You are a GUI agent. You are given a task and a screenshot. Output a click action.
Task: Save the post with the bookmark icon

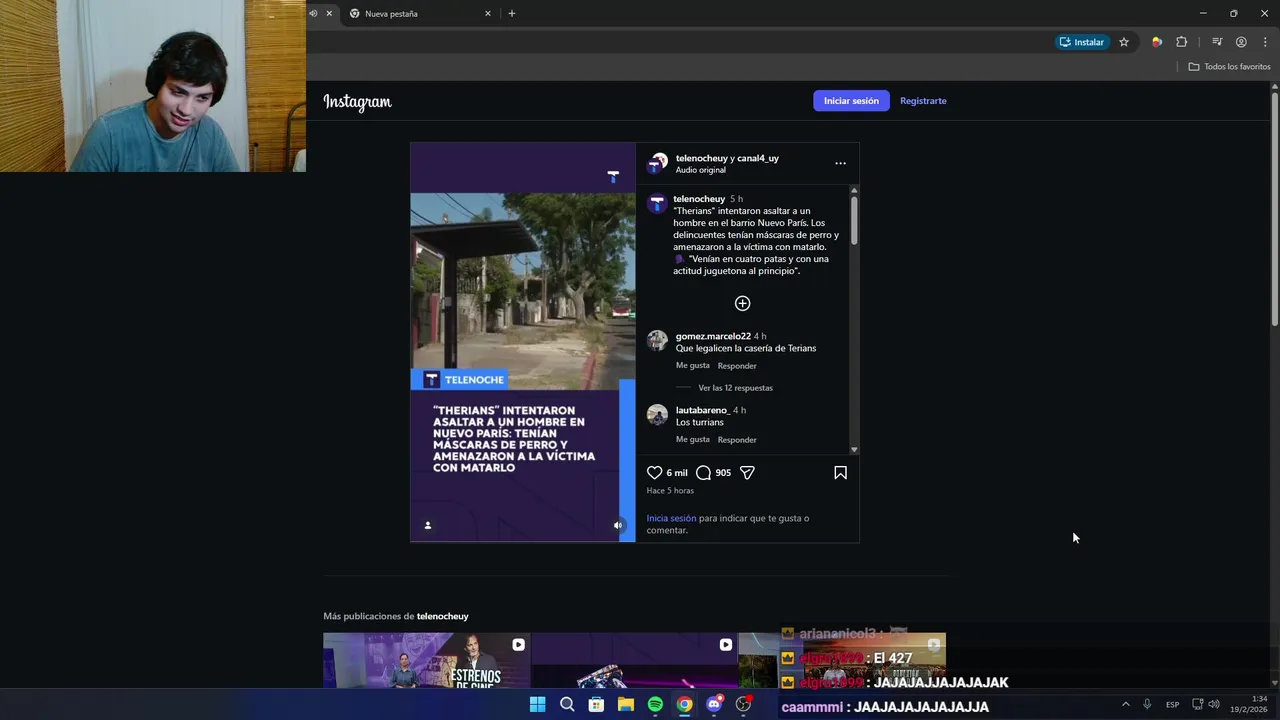pos(840,473)
